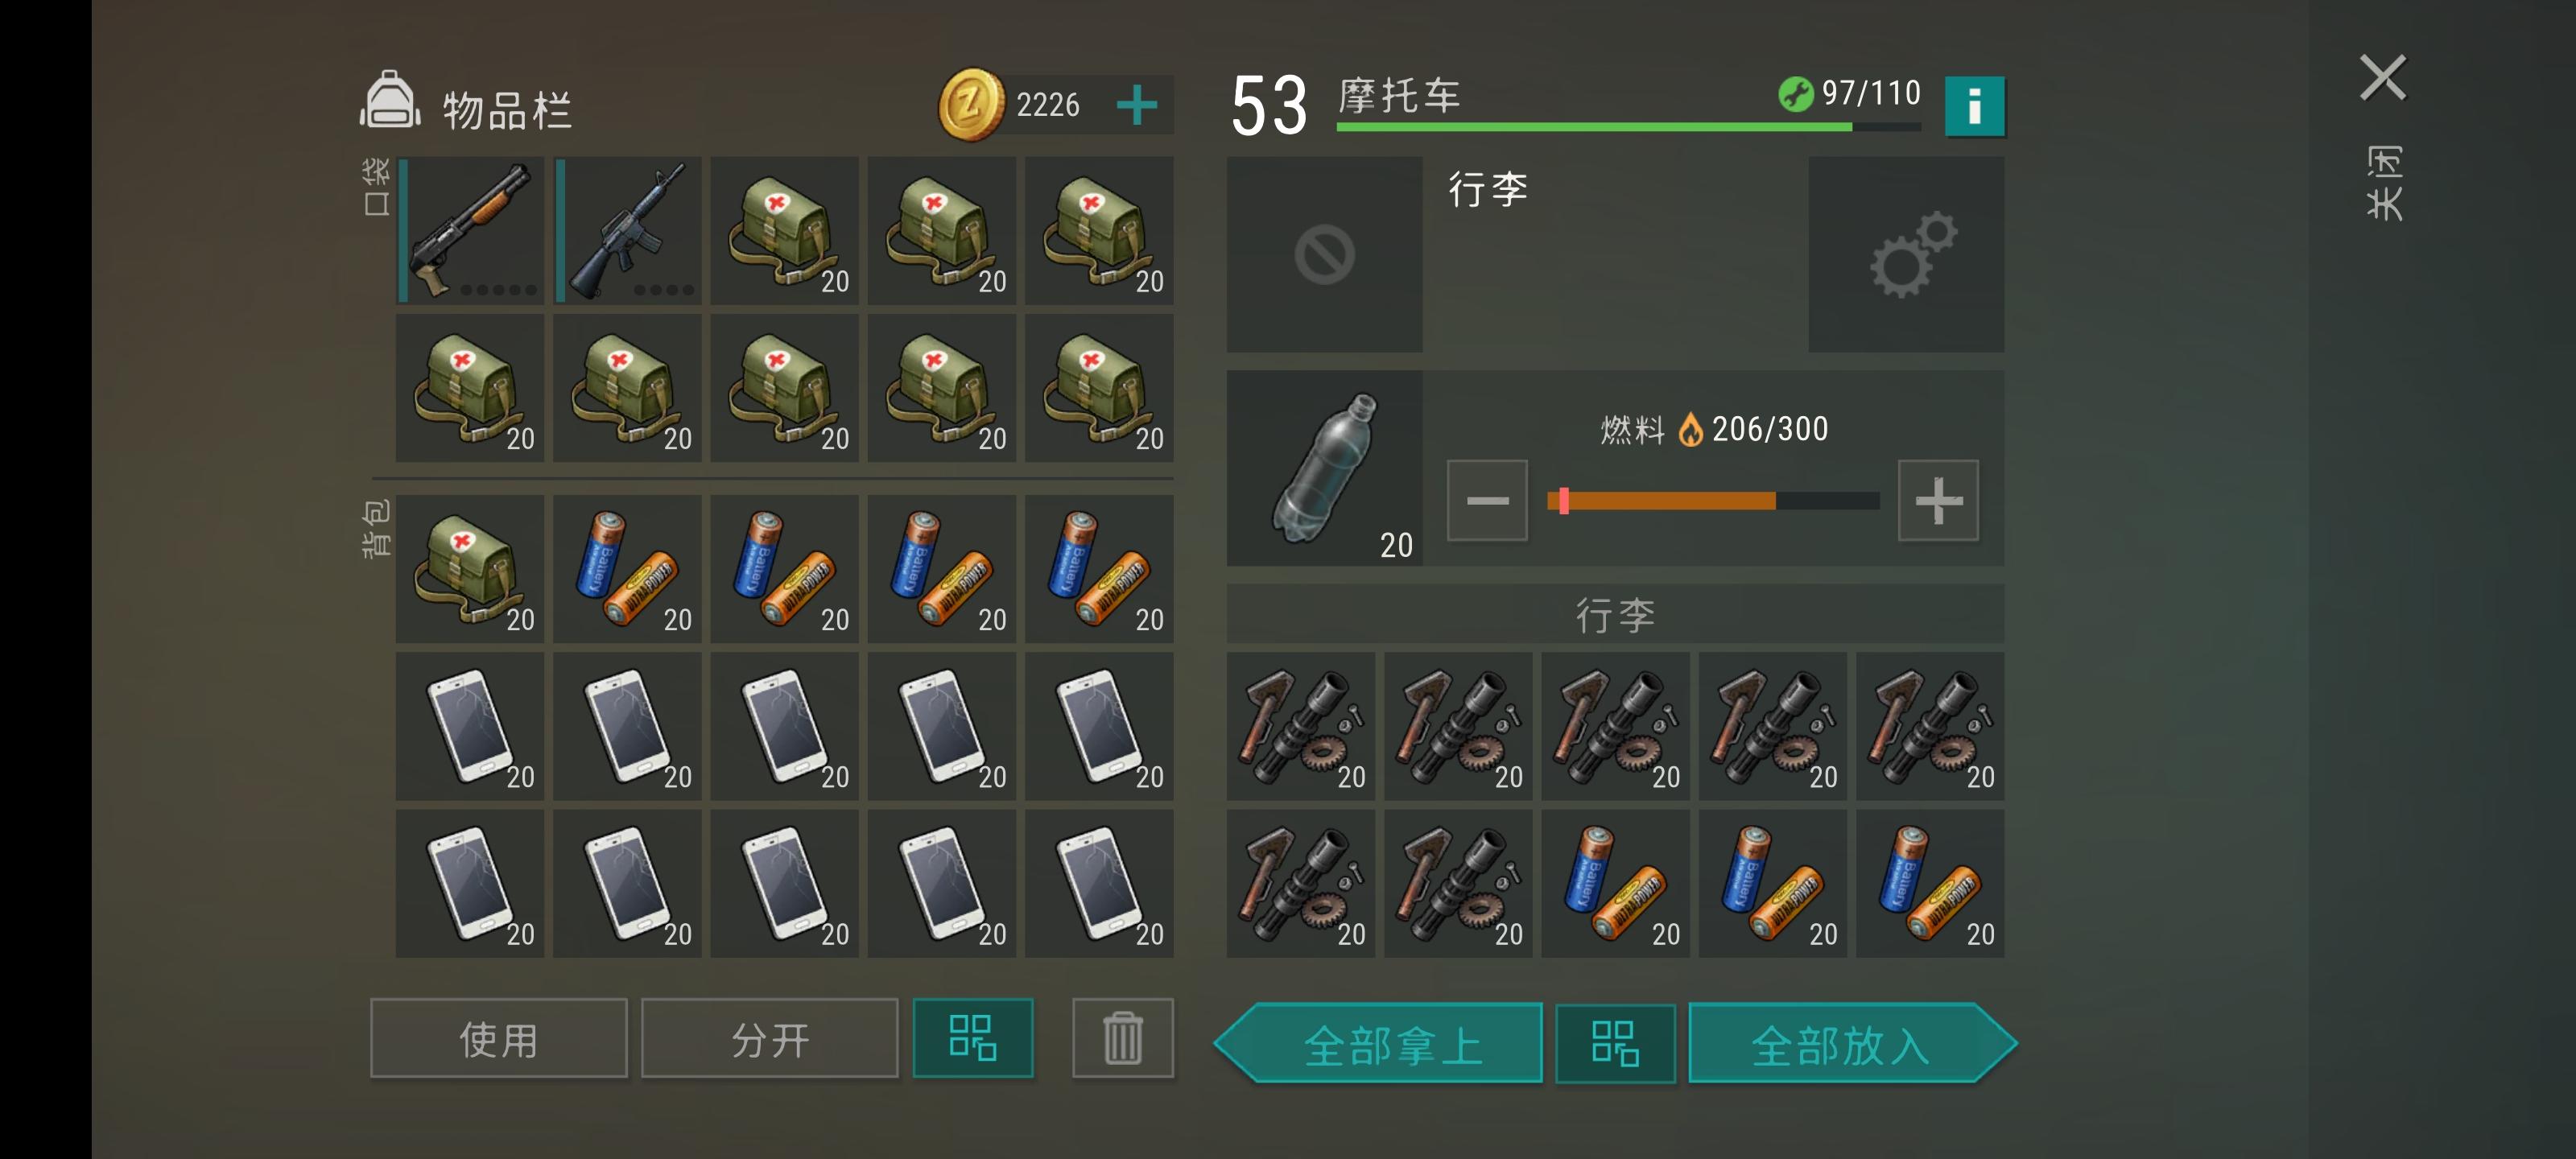Select the assault rifle in the pocket slot
This screenshot has width=2576, height=1159.
tap(627, 229)
